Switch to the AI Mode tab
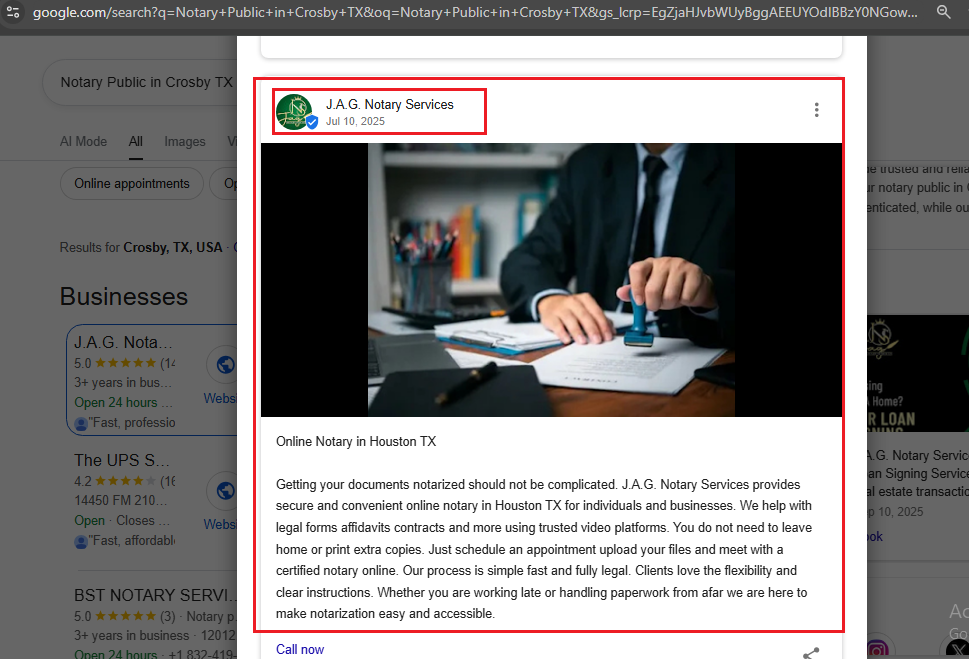 [83, 142]
